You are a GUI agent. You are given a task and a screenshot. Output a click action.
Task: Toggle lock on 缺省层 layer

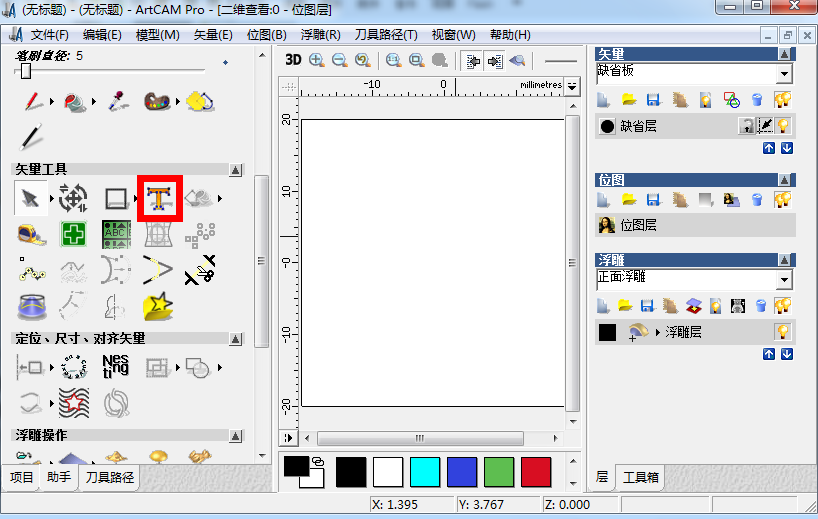tap(747, 126)
